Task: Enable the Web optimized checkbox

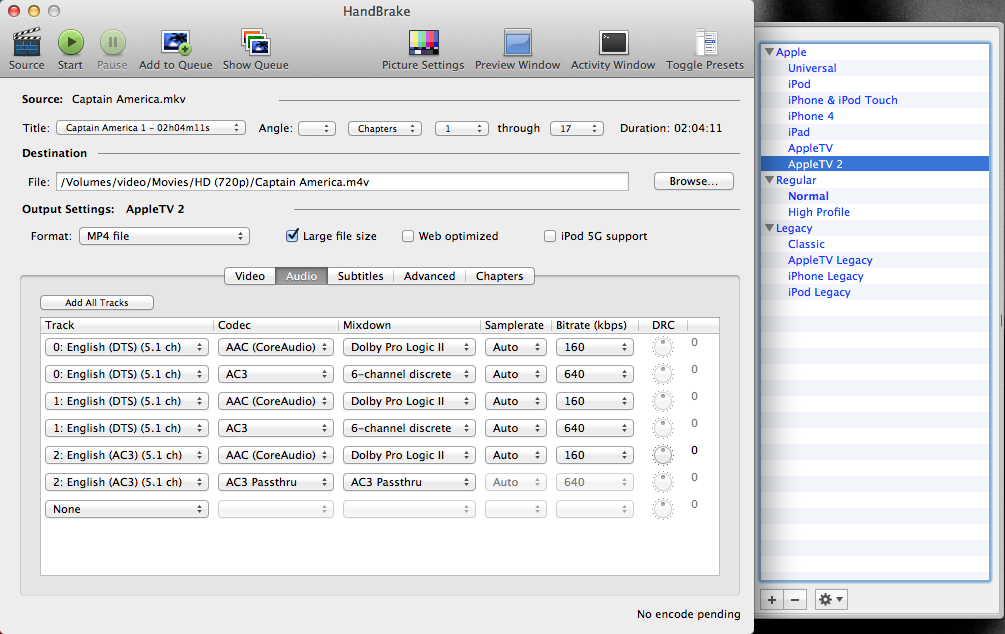Action: pyautogui.click(x=408, y=236)
